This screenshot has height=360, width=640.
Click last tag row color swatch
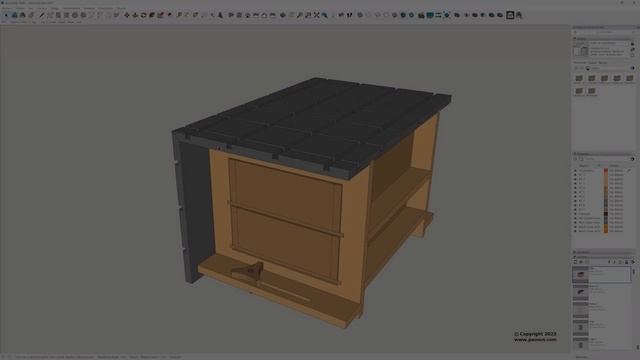(x=606, y=231)
